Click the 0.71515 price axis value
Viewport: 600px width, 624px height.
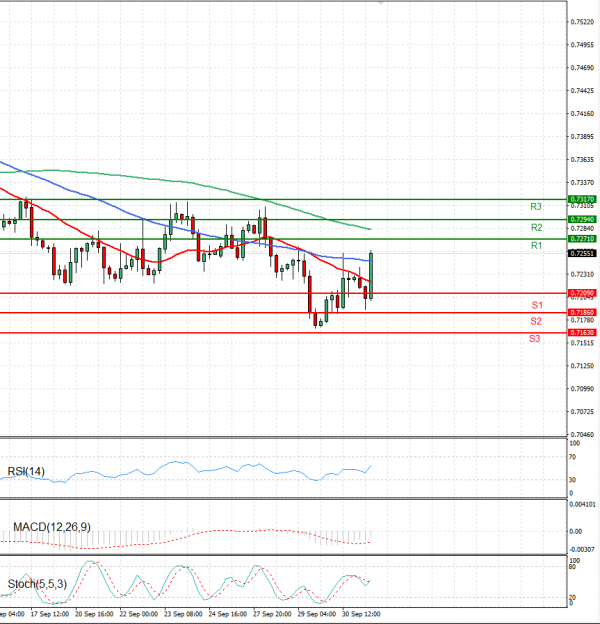coord(582,343)
